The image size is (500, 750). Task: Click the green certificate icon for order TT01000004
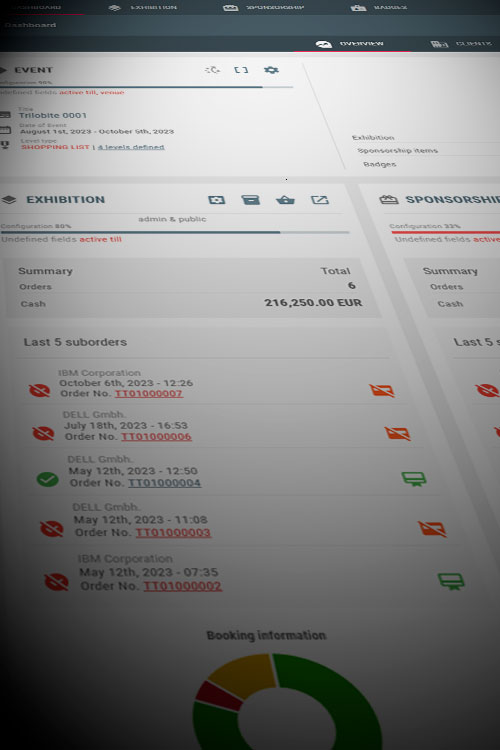pos(414,479)
